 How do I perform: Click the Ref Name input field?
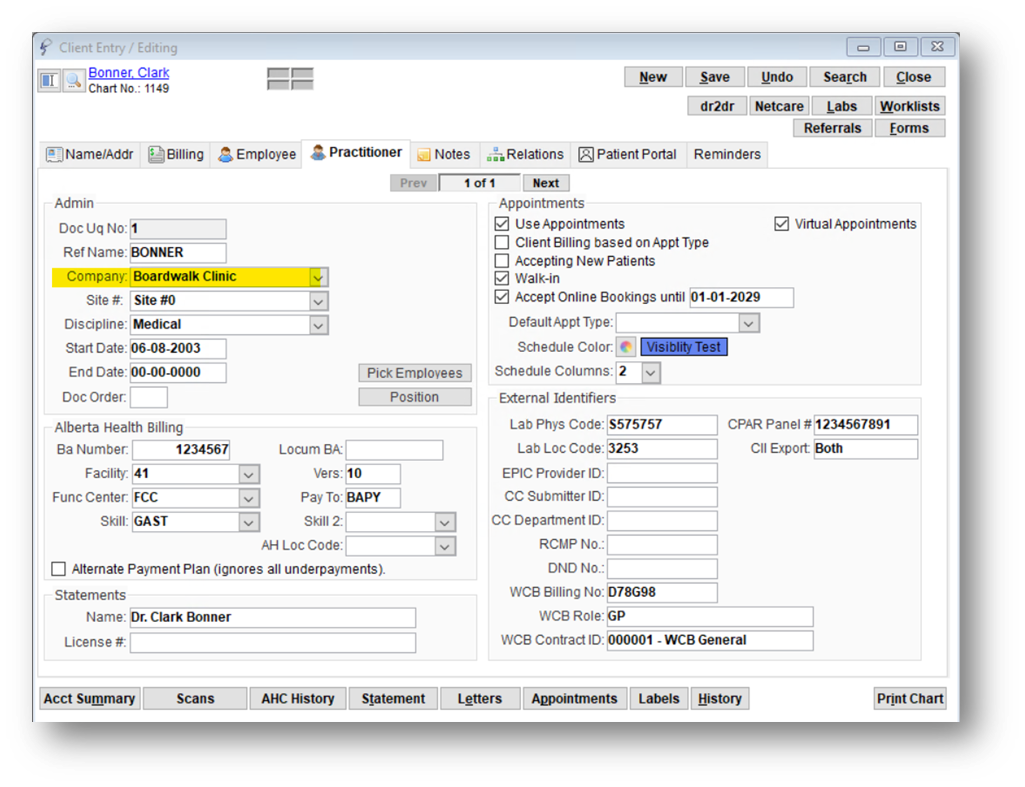click(x=178, y=253)
